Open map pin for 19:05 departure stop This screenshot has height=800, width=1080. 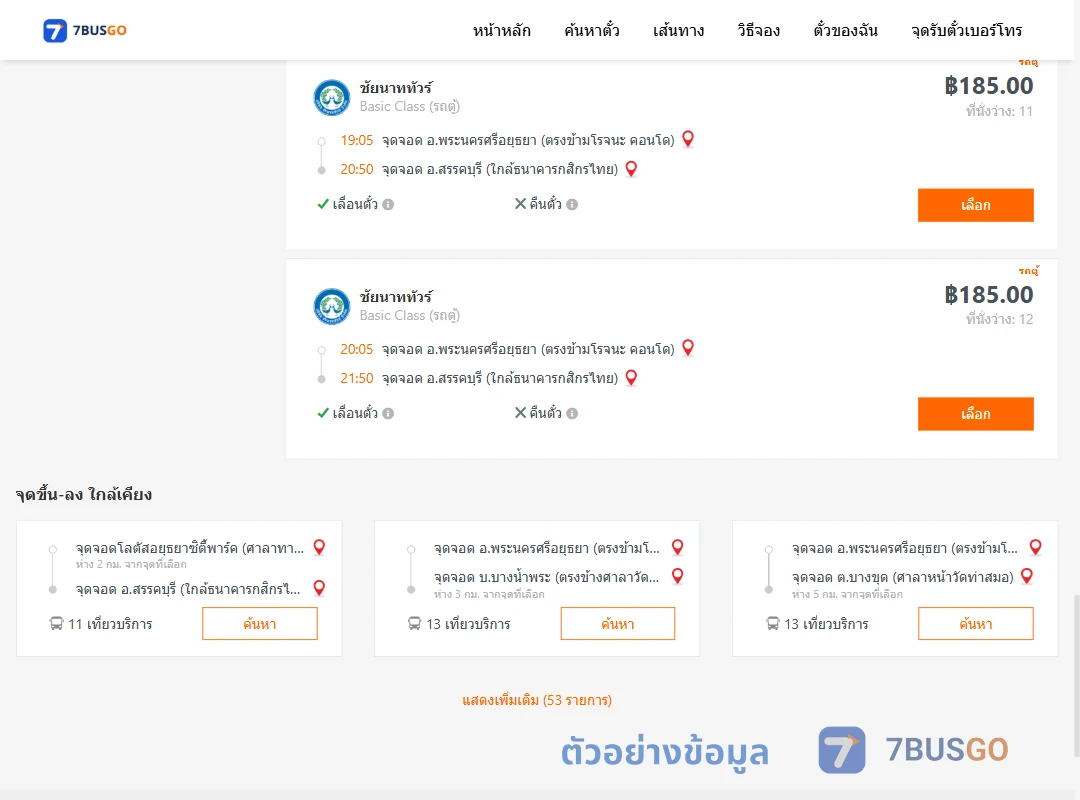click(687, 139)
